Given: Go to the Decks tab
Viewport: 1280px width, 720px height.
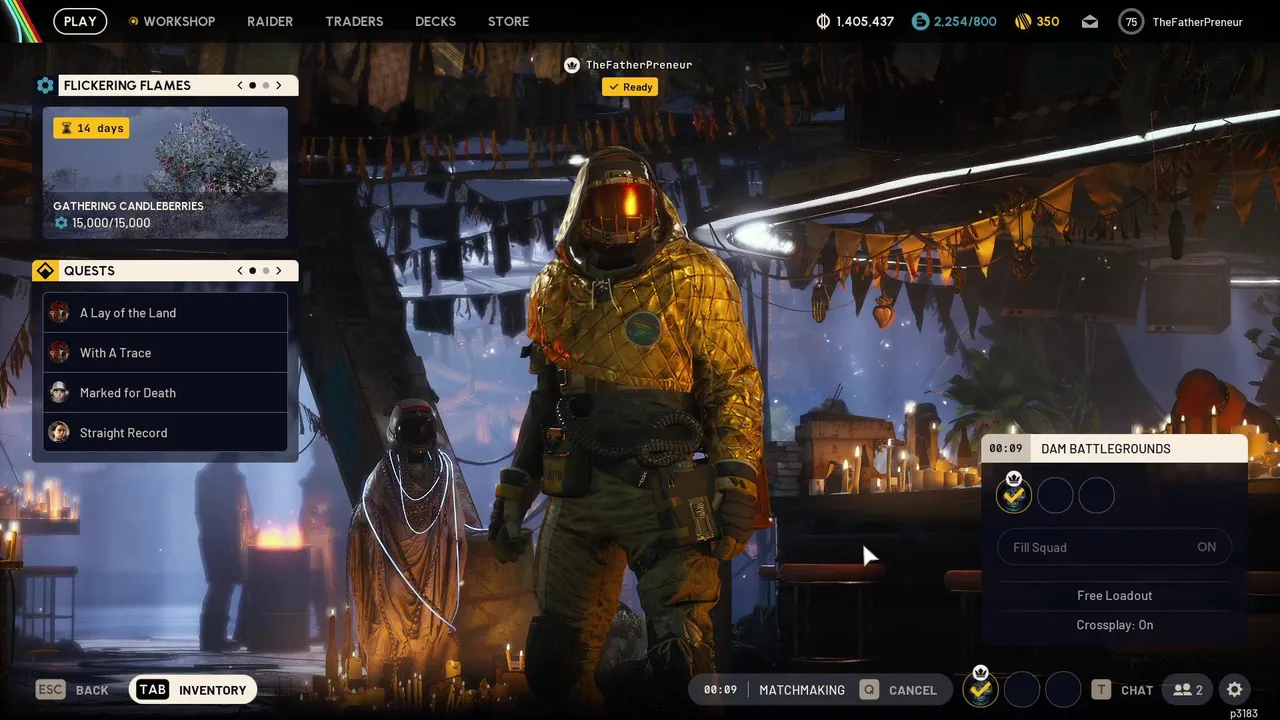Looking at the screenshot, I should 435,21.
